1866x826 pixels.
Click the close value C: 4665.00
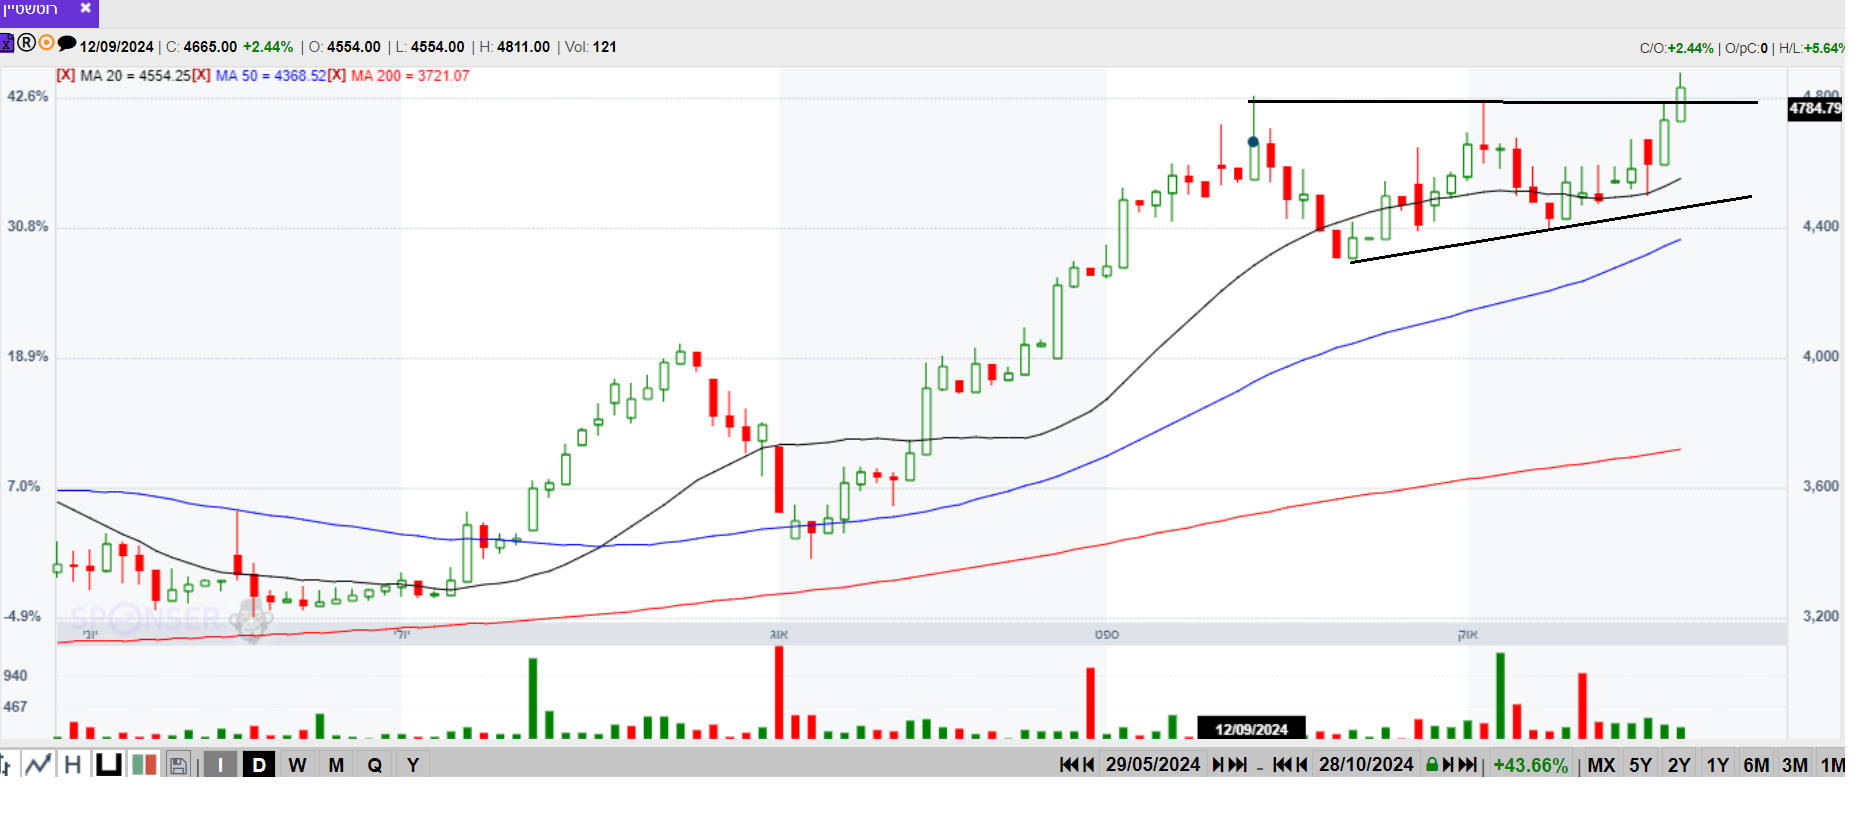[x=201, y=47]
